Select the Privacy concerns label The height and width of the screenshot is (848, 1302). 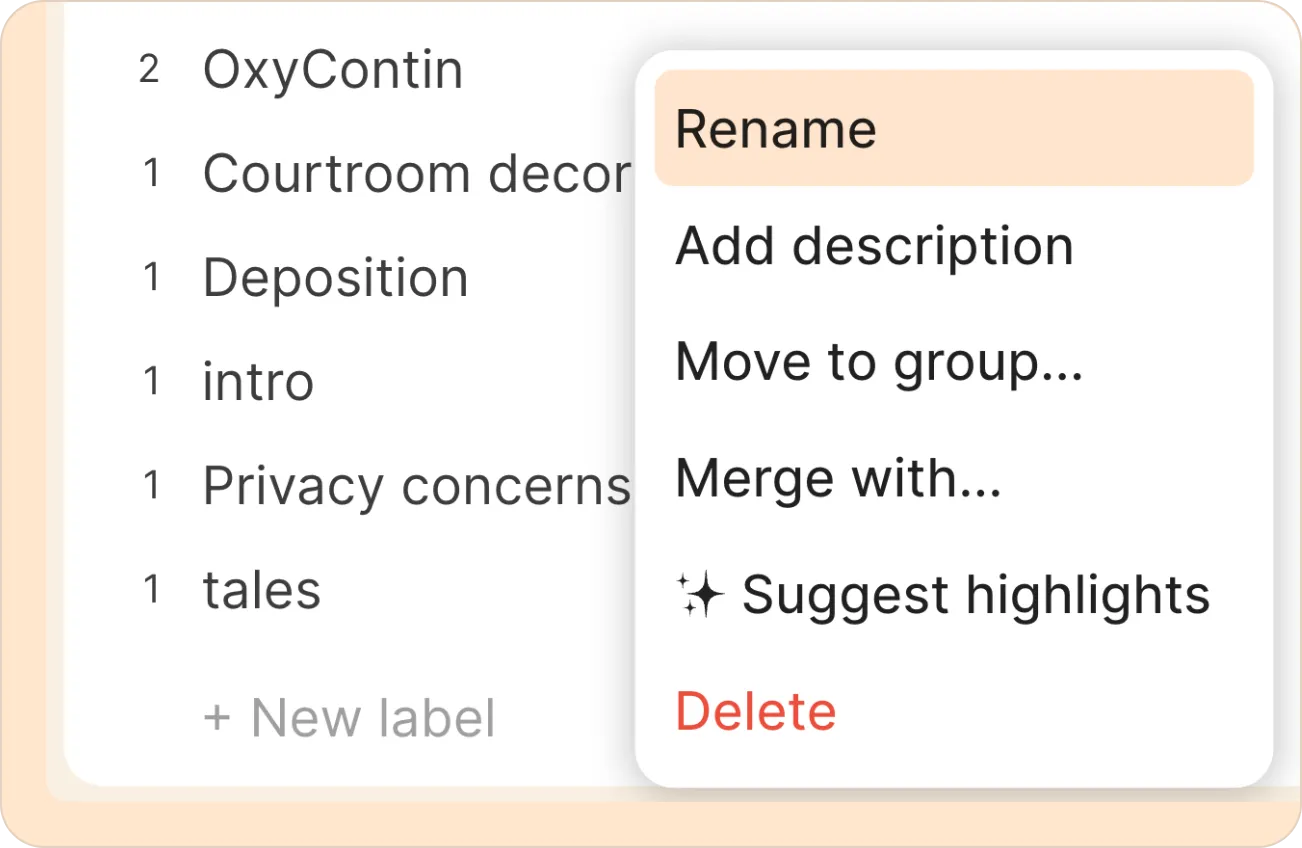coord(416,487)
